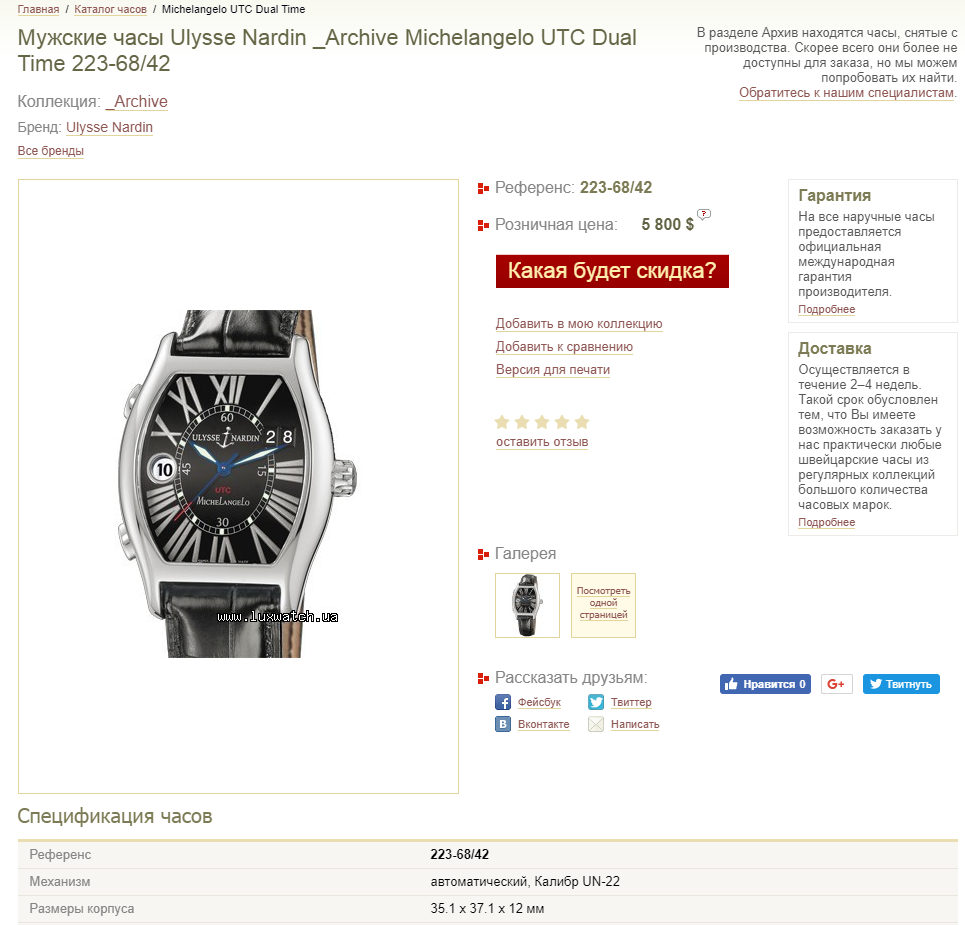Click the red Какая будет скидка button

coord(612,271)
